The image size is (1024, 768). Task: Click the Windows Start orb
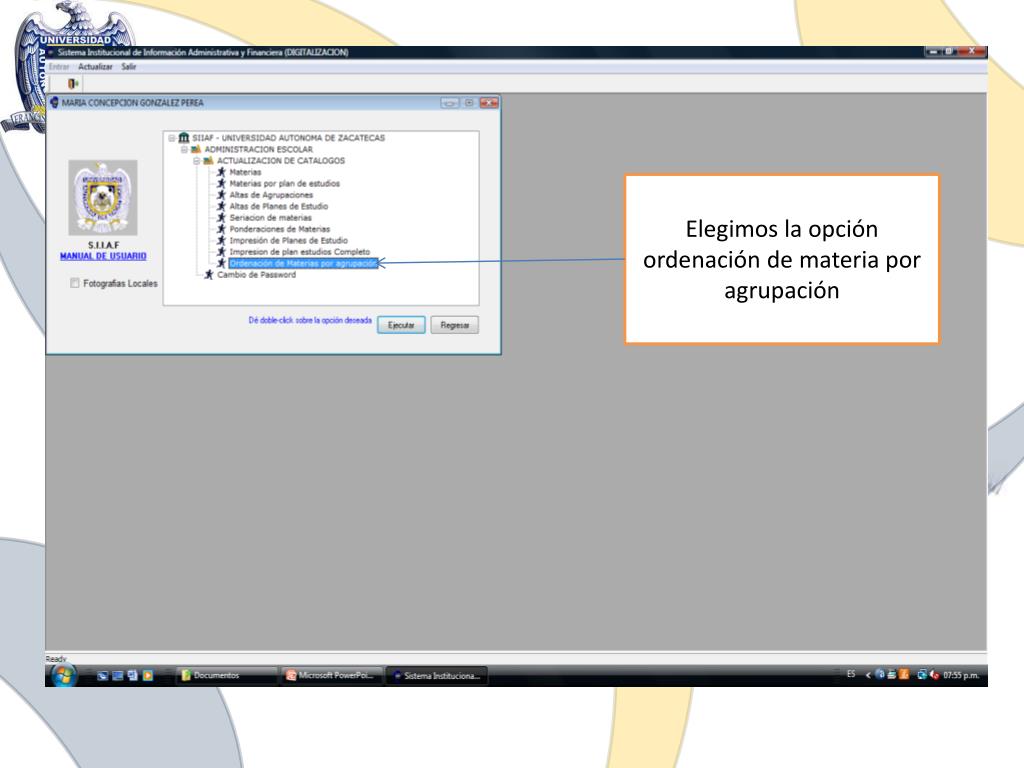63,675
